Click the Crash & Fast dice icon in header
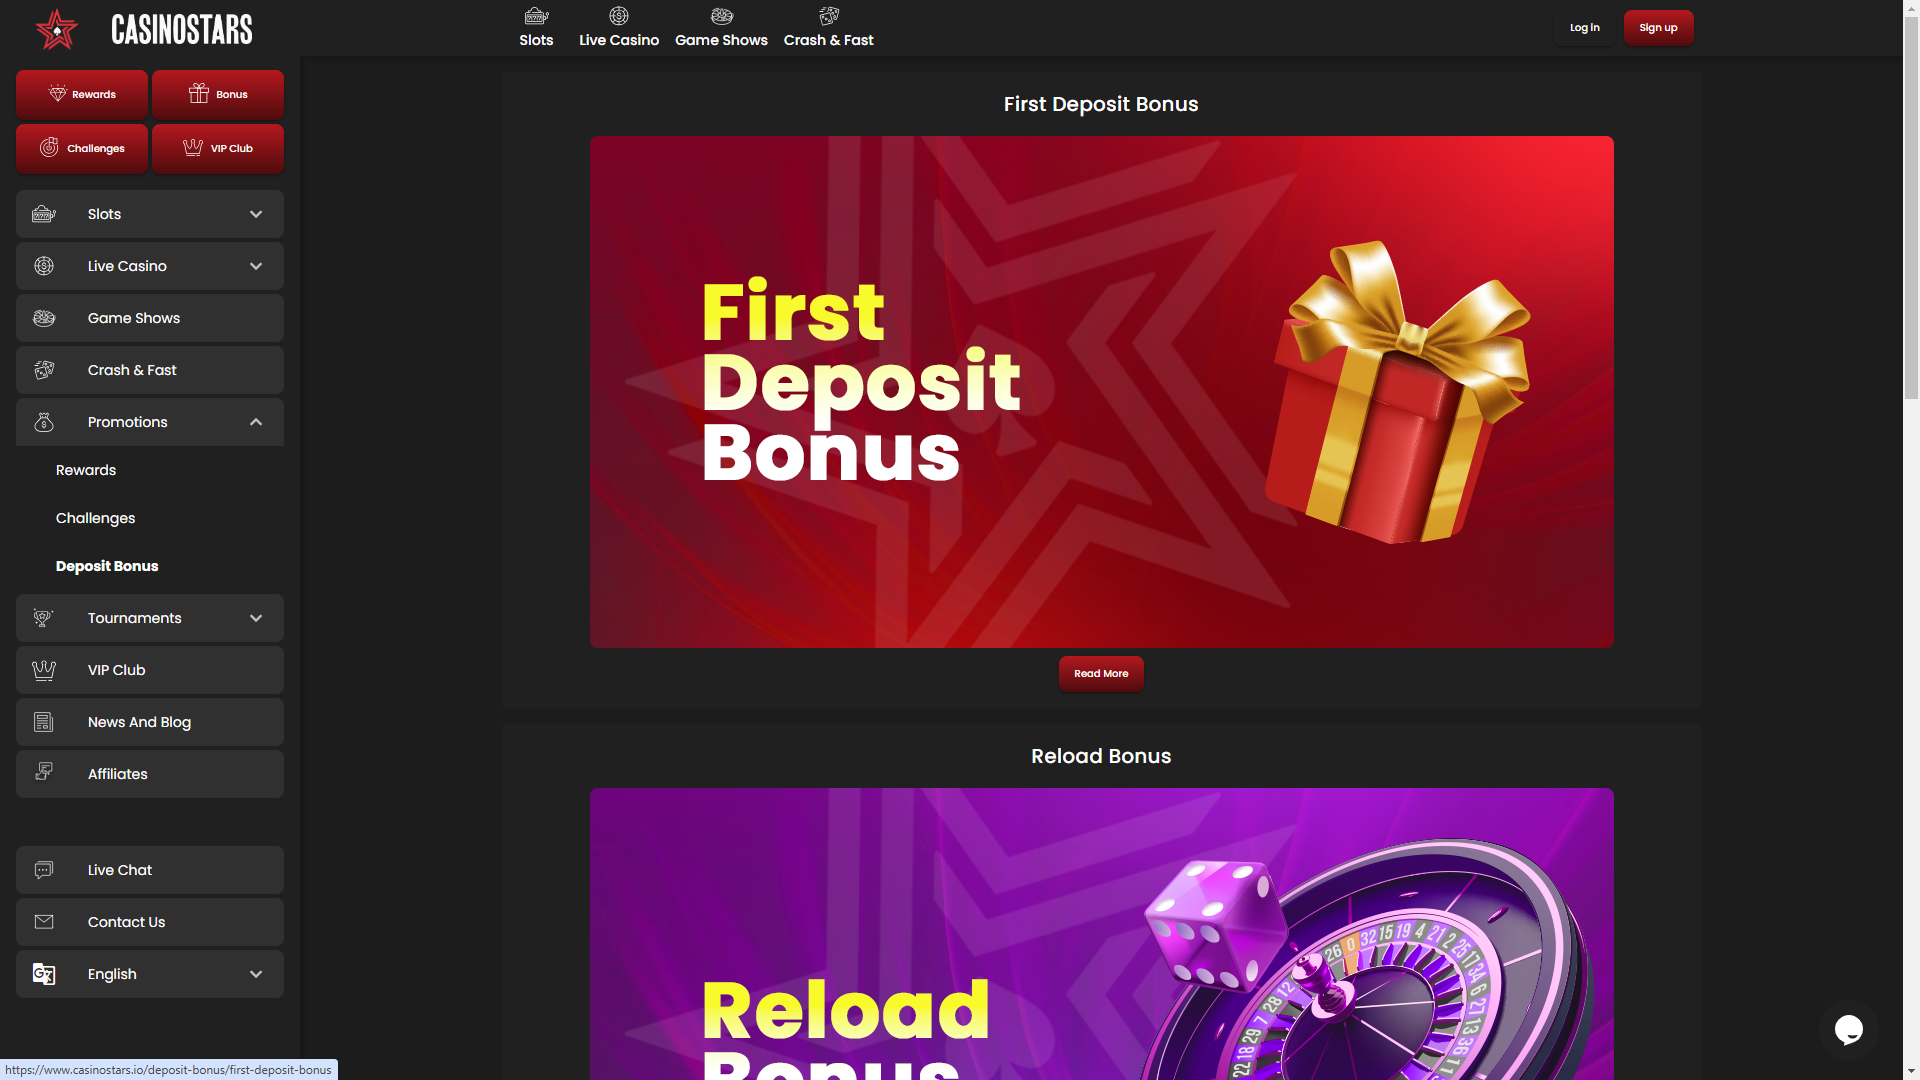 click(x=829, y=16)
